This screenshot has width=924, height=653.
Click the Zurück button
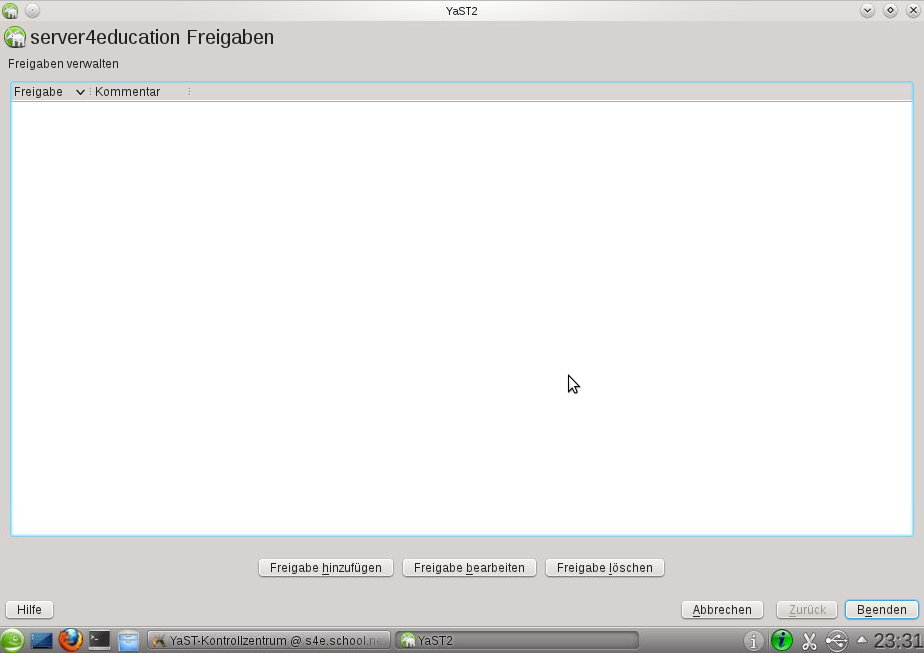point(807,609)
